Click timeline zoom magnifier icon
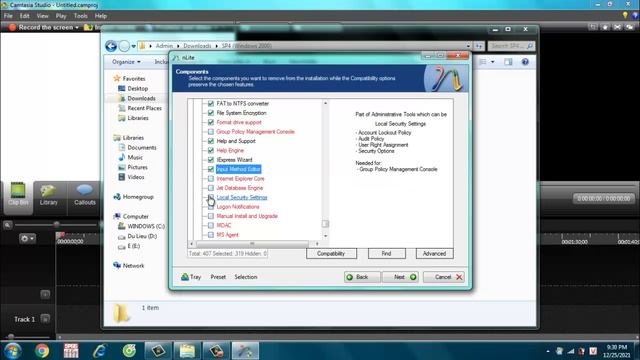Screen dimensions: 640x360 [8, 225]
